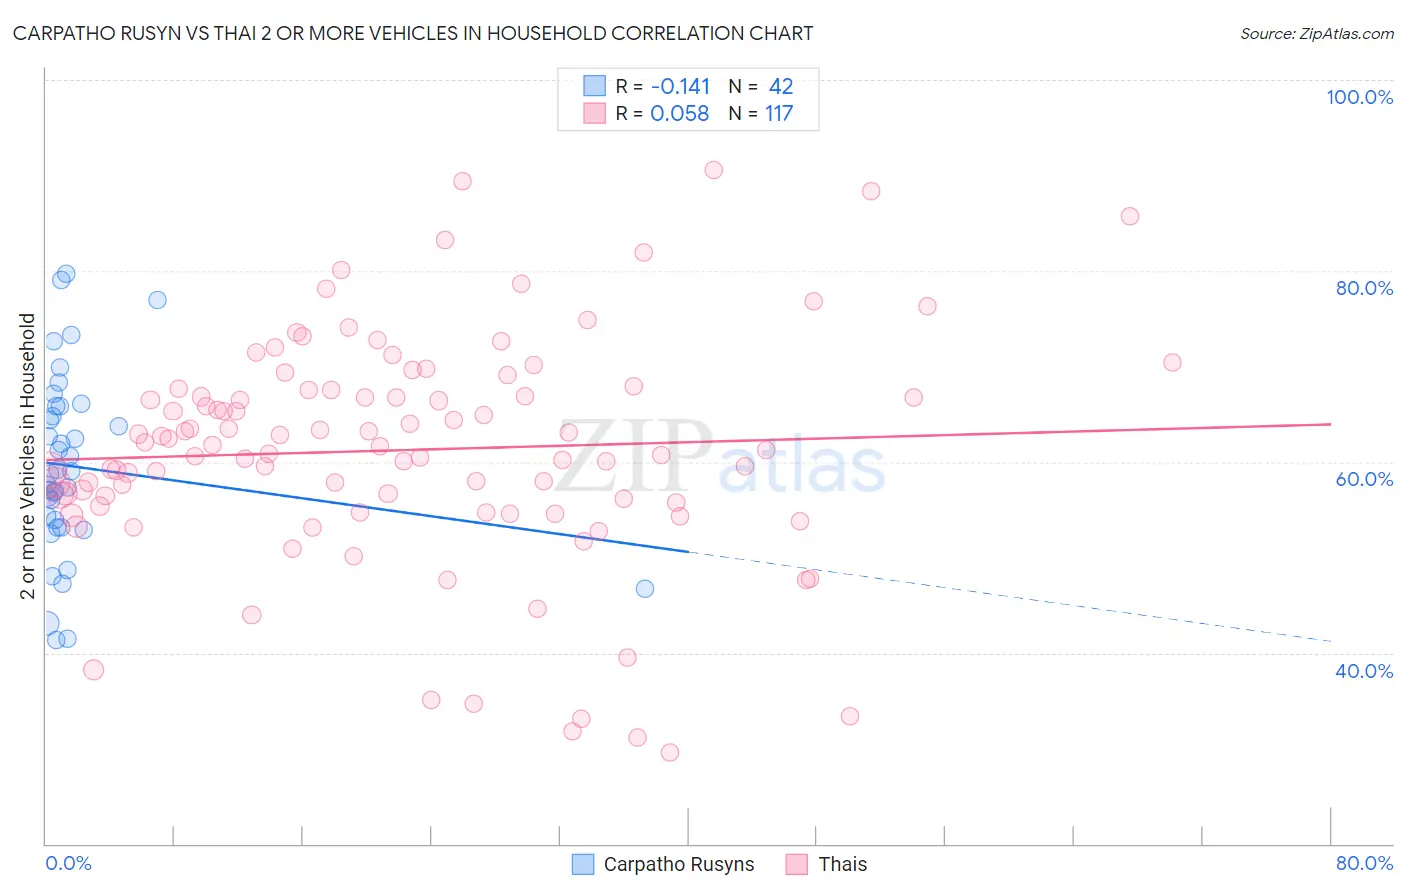Click the chart title text
1406x892 pixels.
click(413, 33)
